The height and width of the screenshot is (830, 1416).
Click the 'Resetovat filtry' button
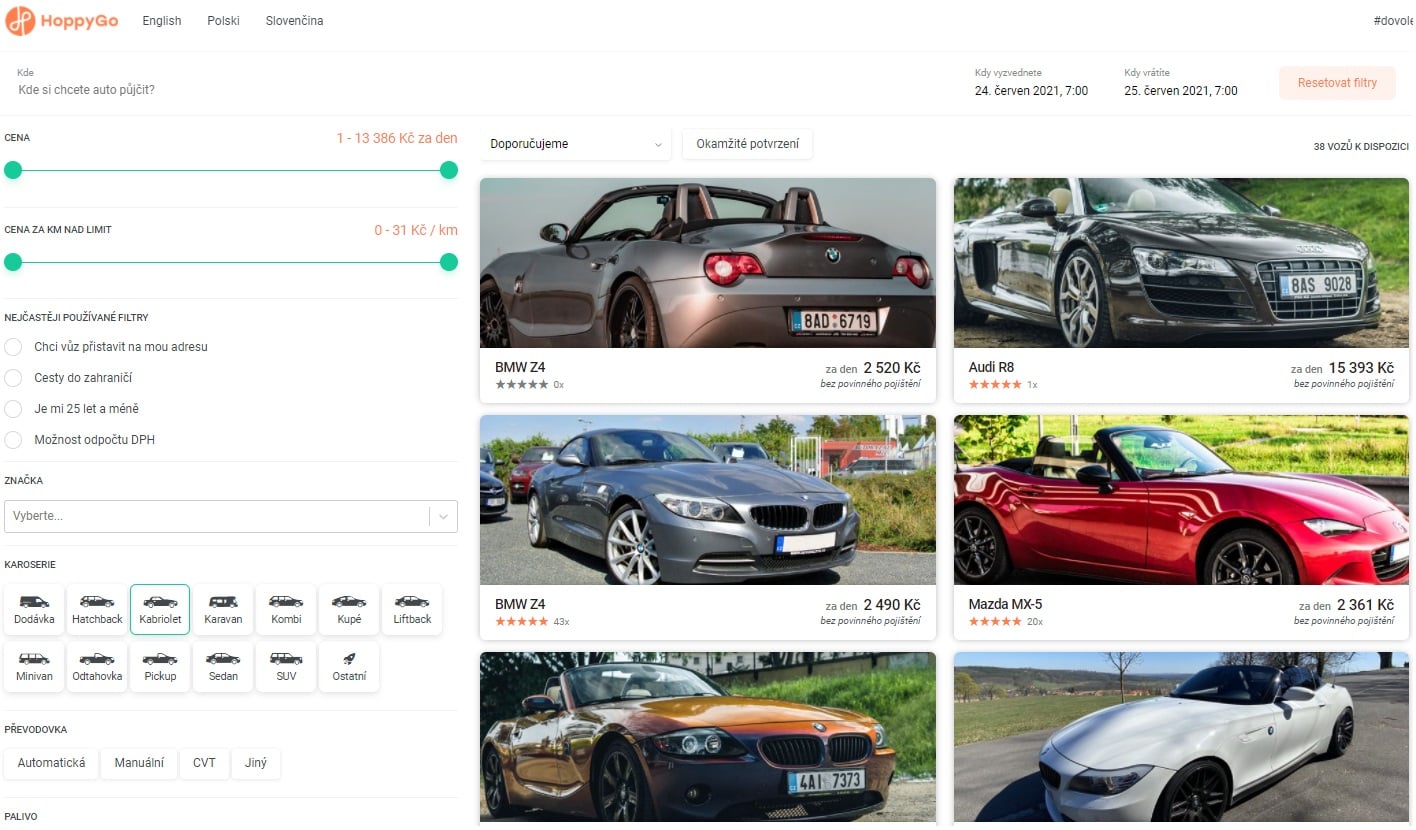1337,83
